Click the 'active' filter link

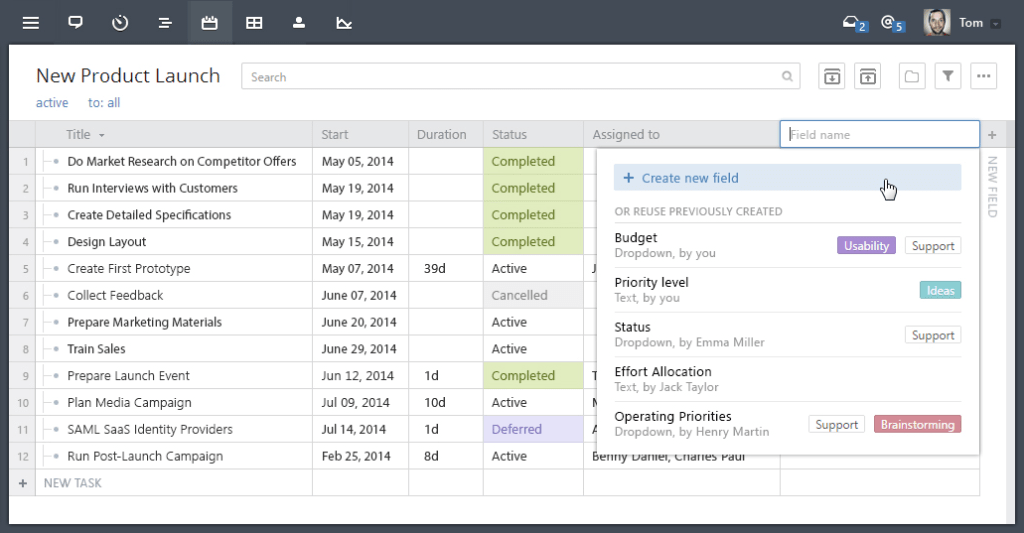click(52, 103)
